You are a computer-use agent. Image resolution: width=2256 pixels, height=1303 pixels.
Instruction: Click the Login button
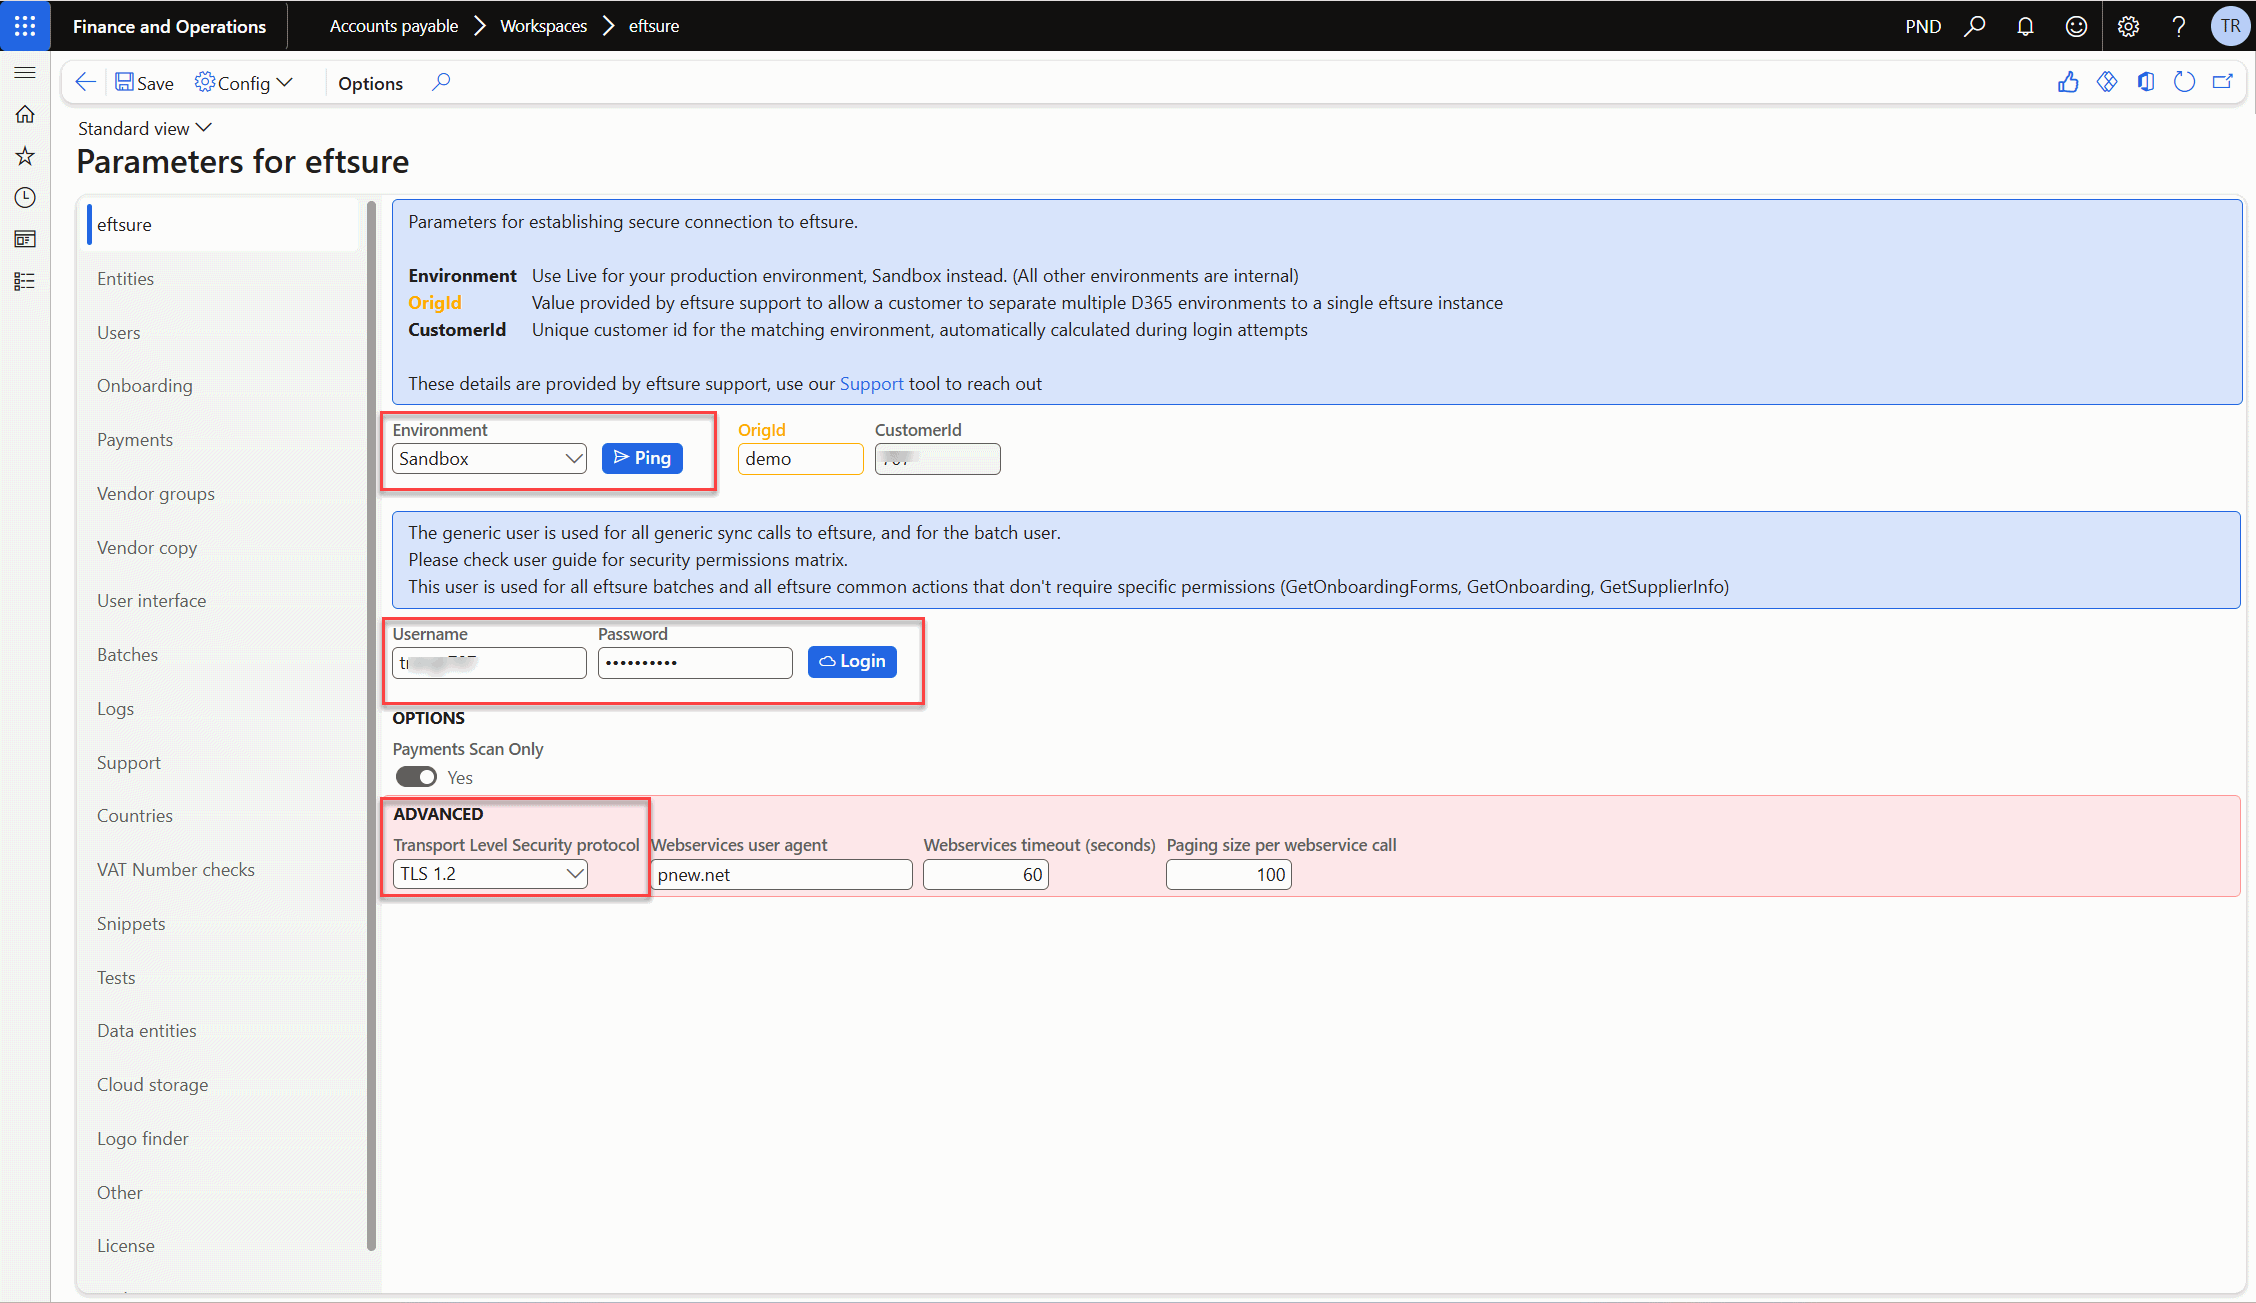tap(852, 662)
